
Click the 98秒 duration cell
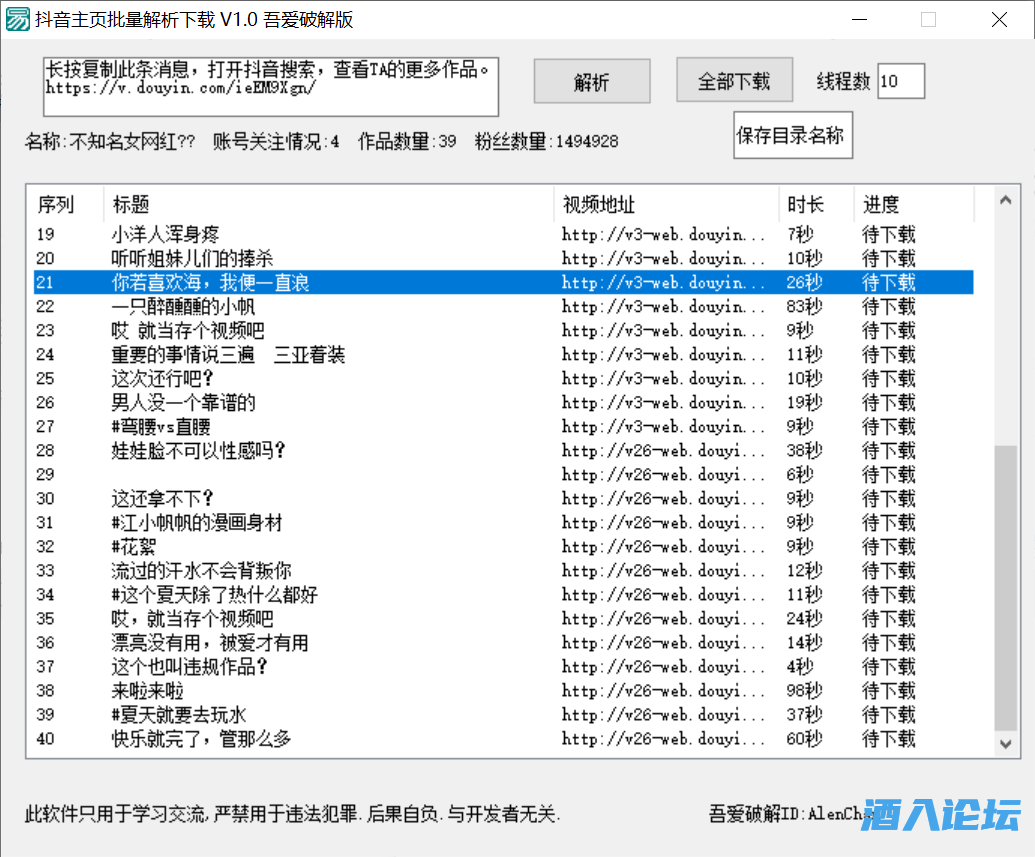(804, 691)
